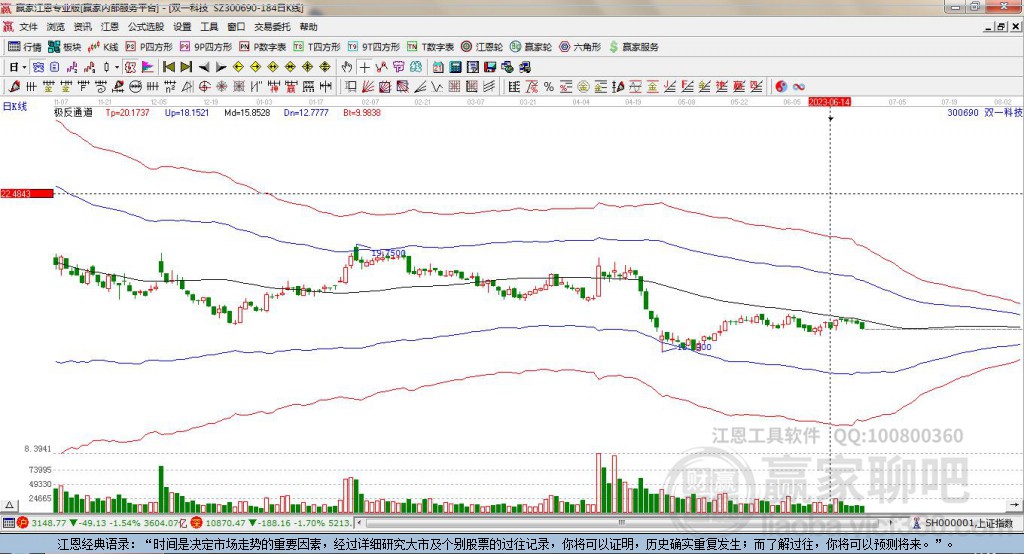Click the infinity symbol icon

pyautogui.click(x=799, y=86)
